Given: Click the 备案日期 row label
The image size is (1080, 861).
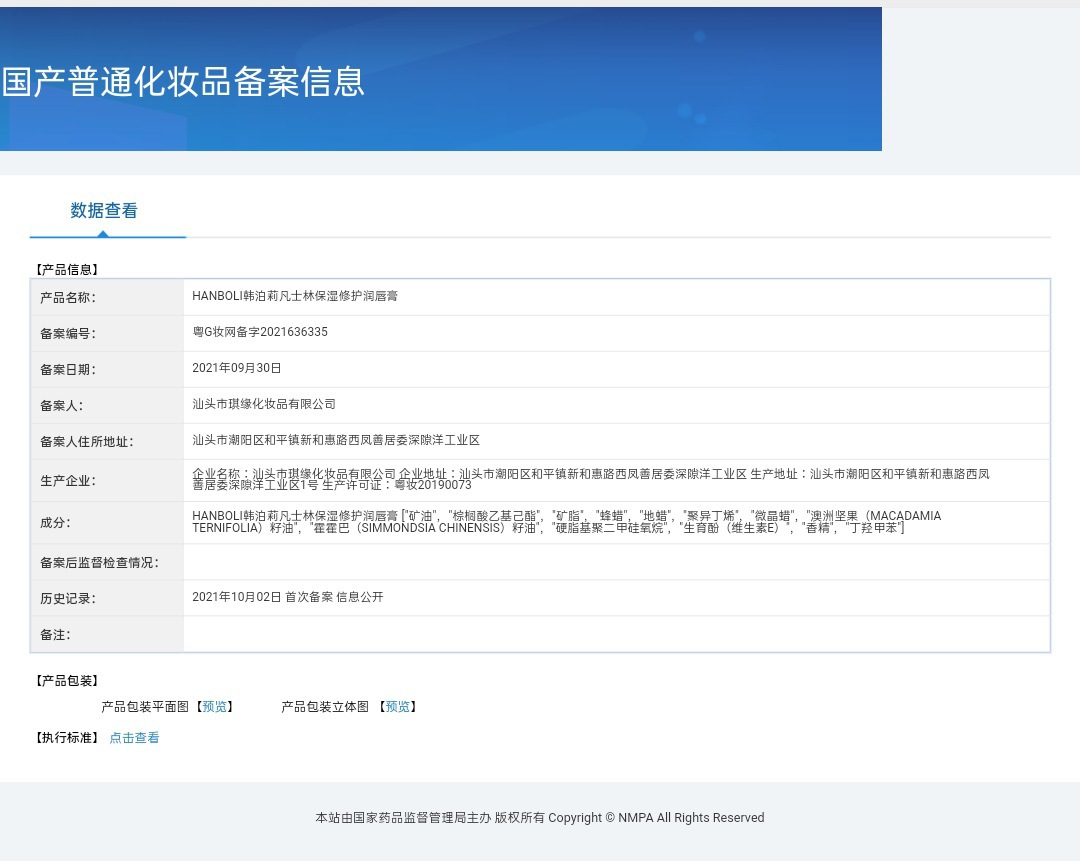Looking at the screenshot, I should (68, 370).
